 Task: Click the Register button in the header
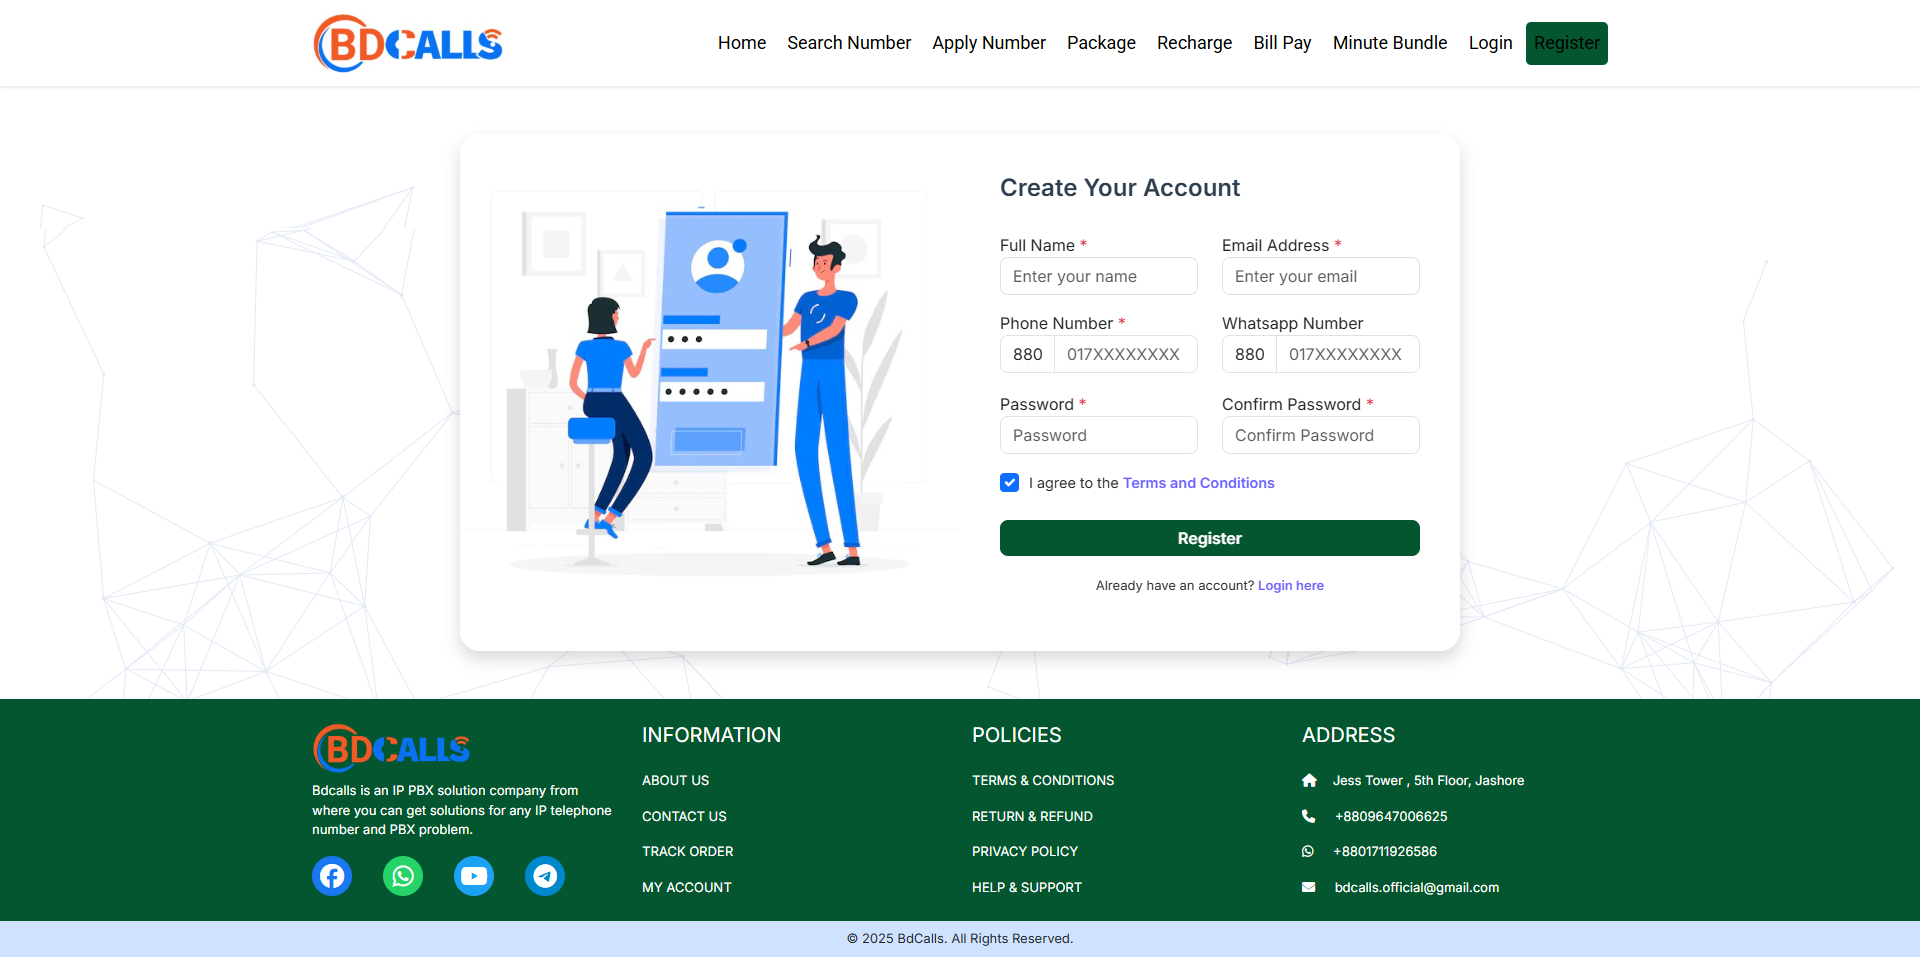pyautogui.click(x=1566, y=43)
